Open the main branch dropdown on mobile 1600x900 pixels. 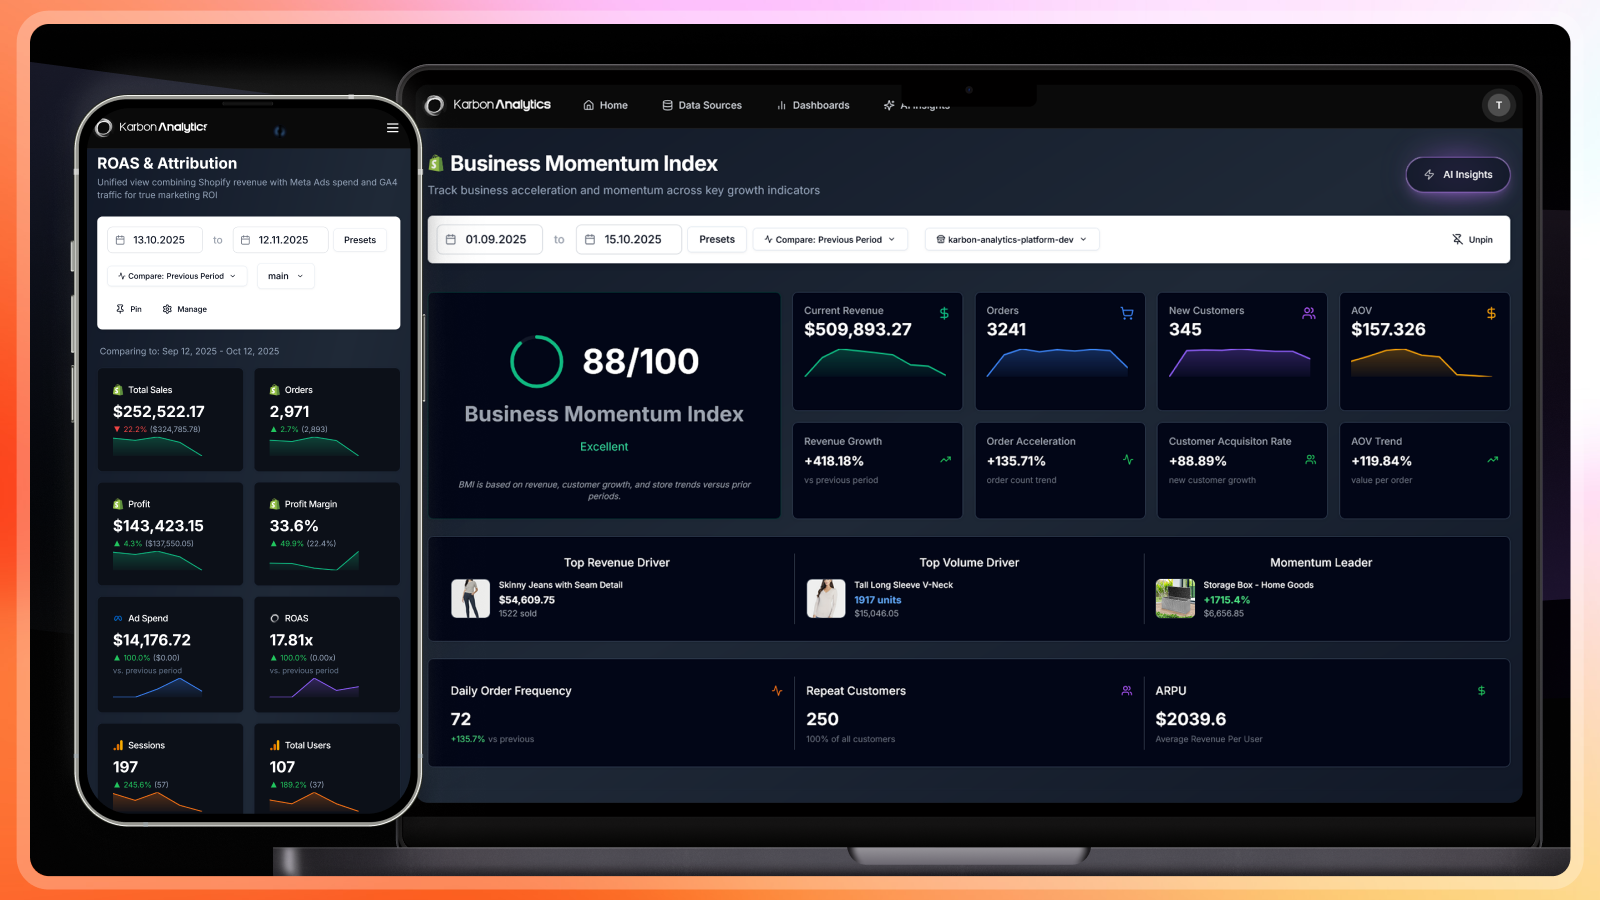pos(285,276)
